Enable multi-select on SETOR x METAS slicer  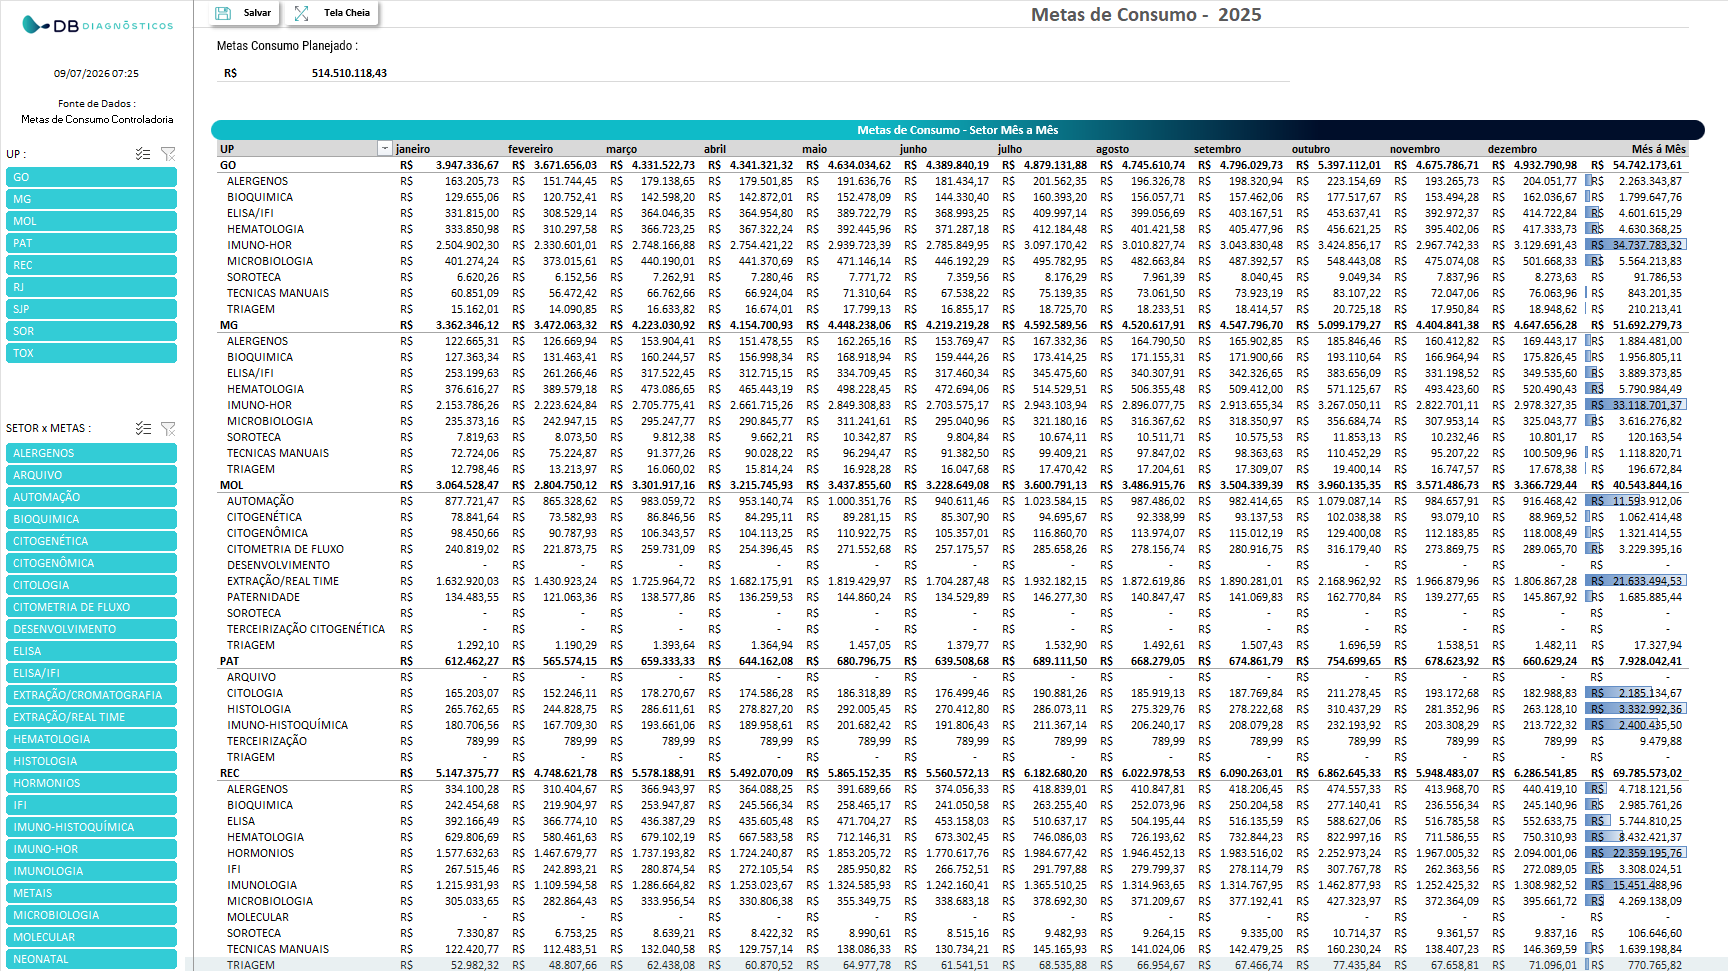(143, 428)
